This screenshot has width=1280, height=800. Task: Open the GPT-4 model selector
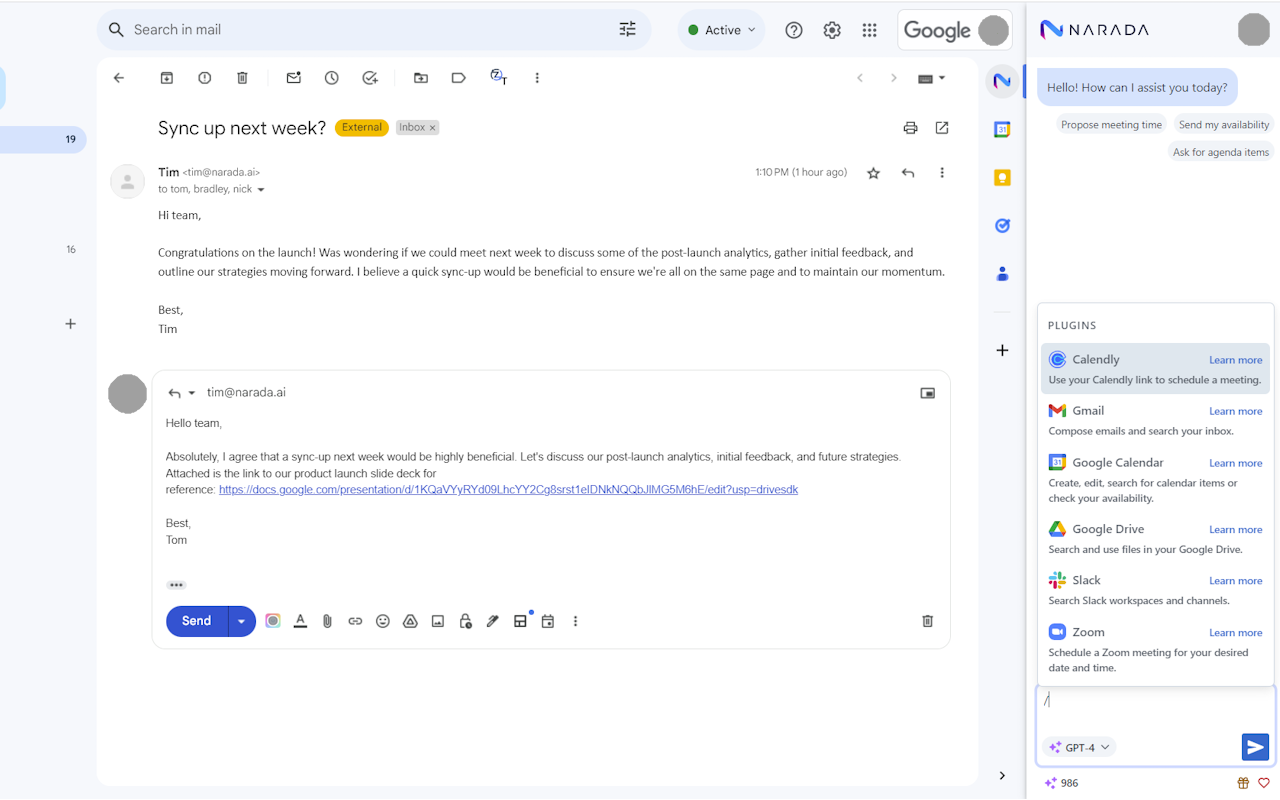click(x=1079, y=747)
